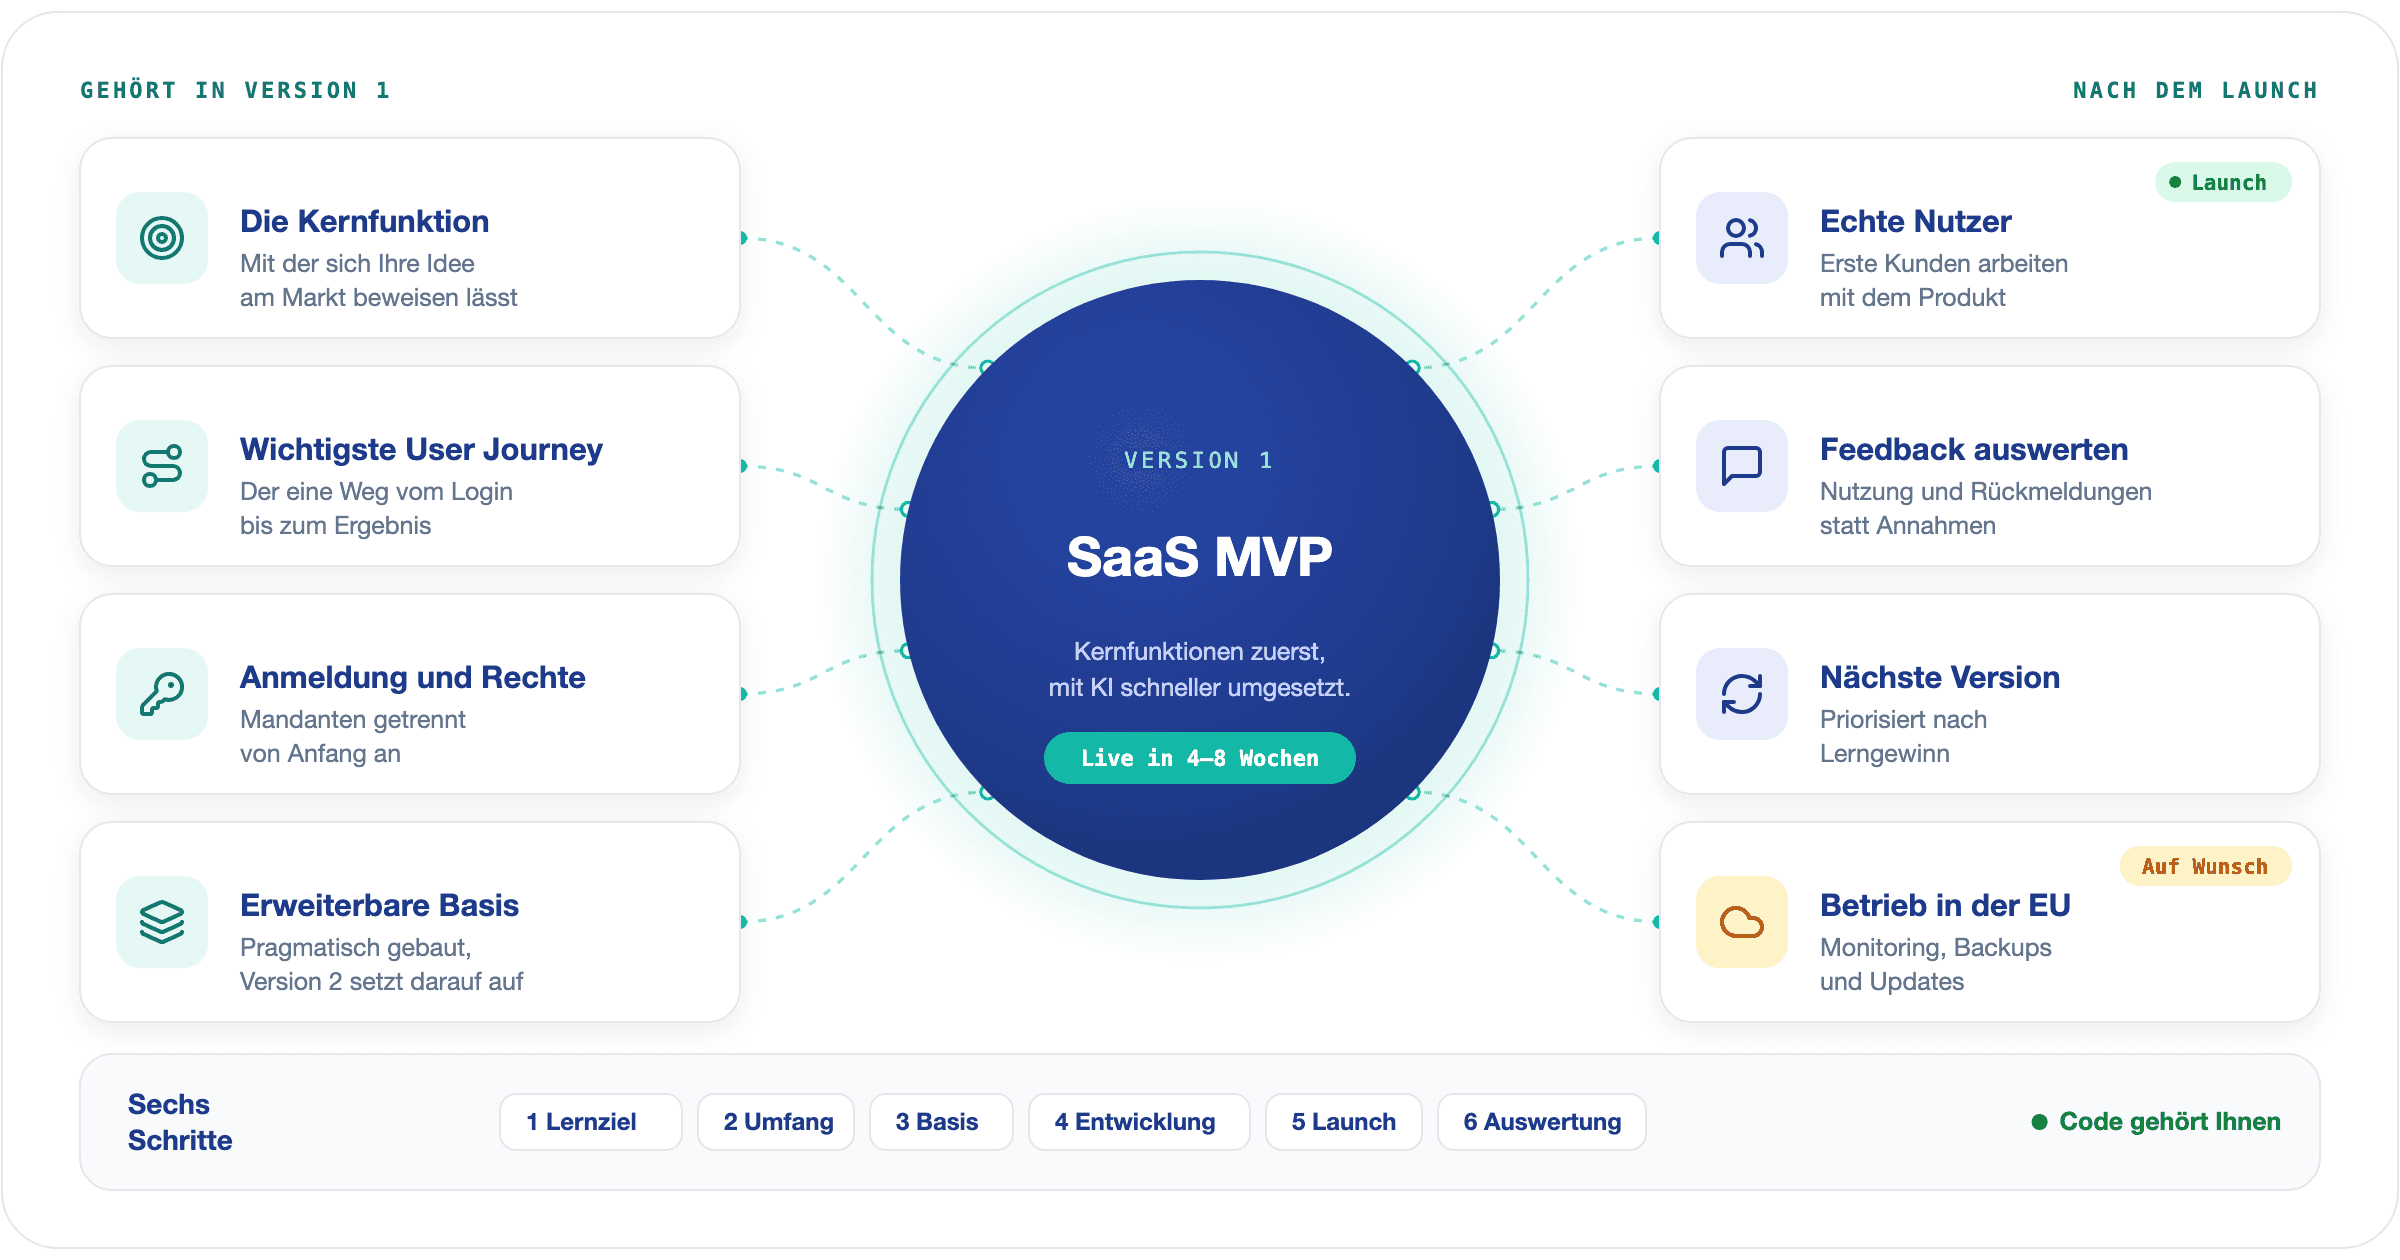Click the key icon for Anmeldung und Rechte

point(162,694)
